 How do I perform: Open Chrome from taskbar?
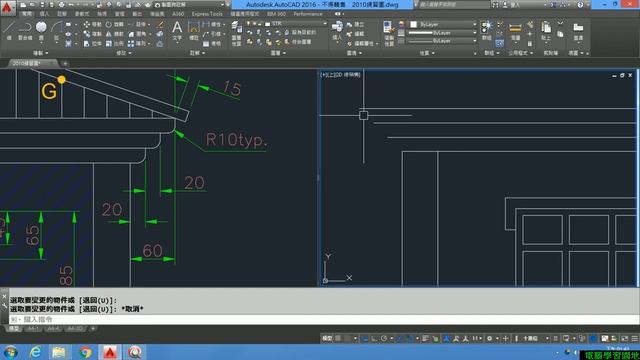(85, 351)
